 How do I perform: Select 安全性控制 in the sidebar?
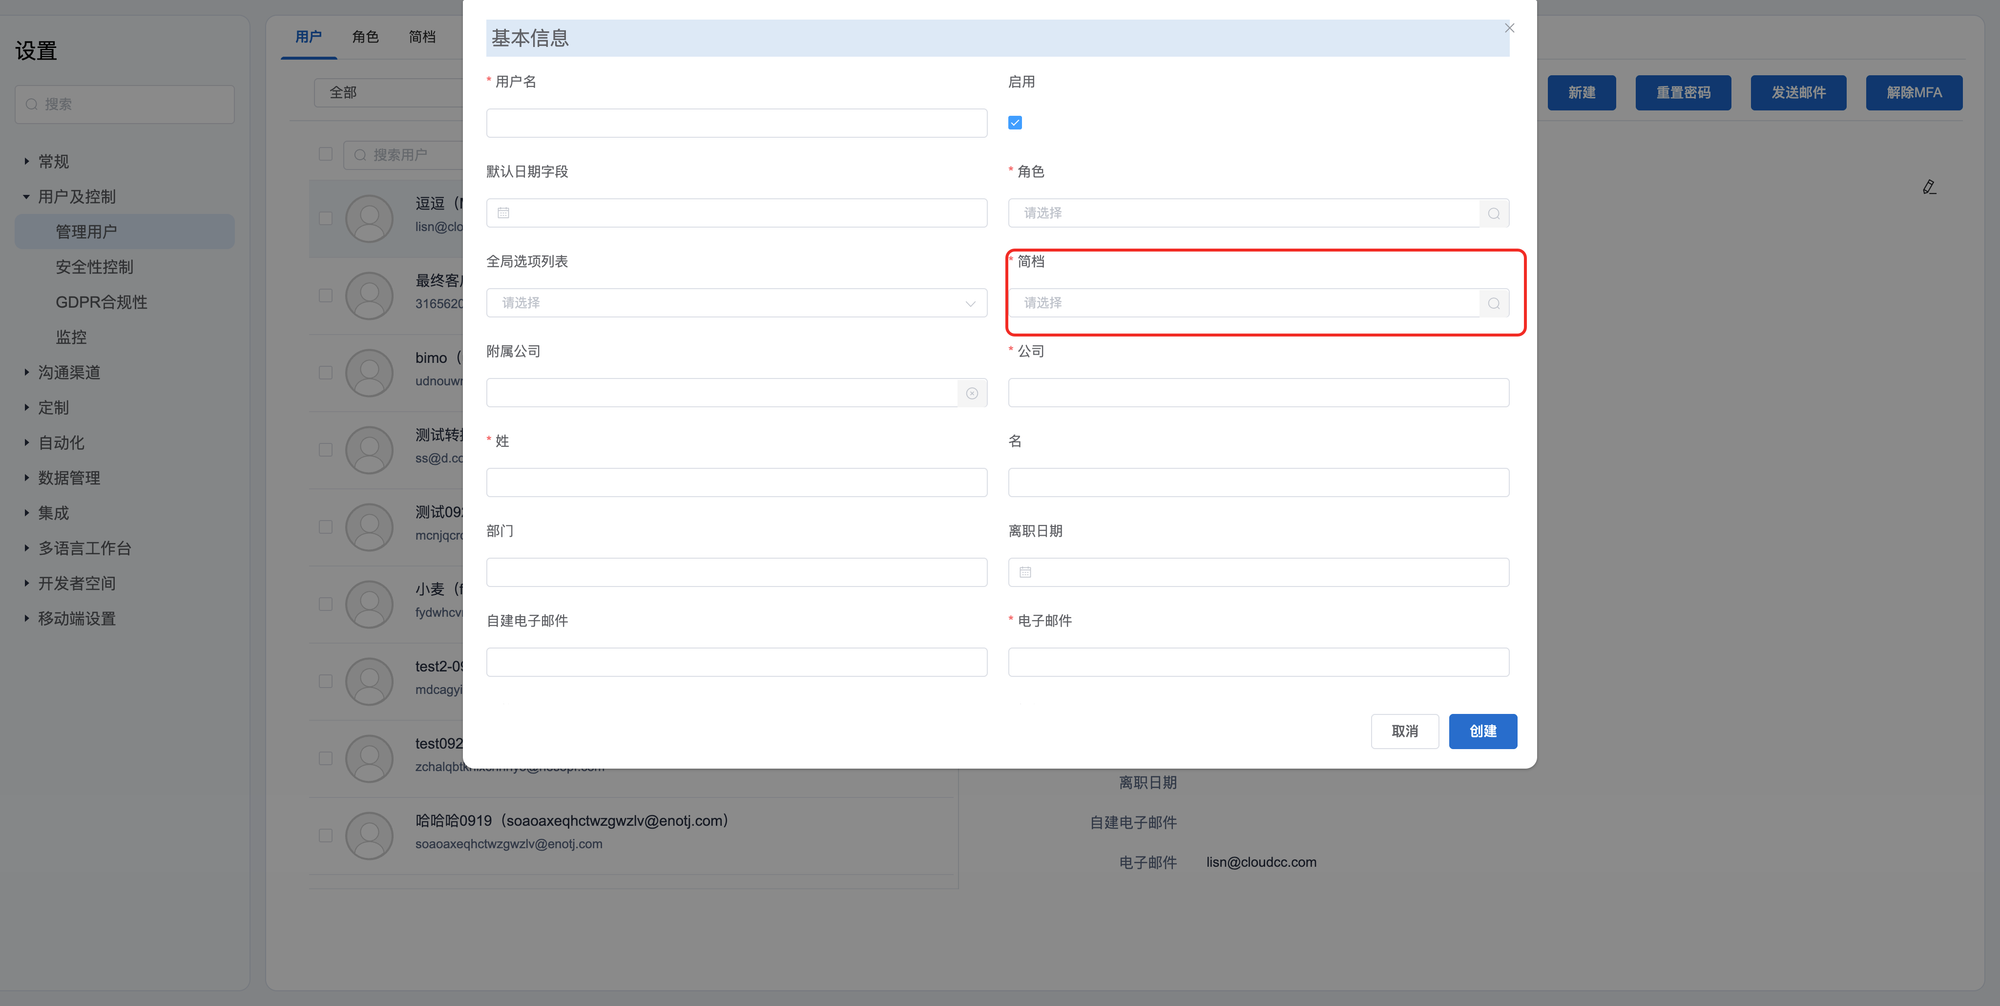point(94,267)
